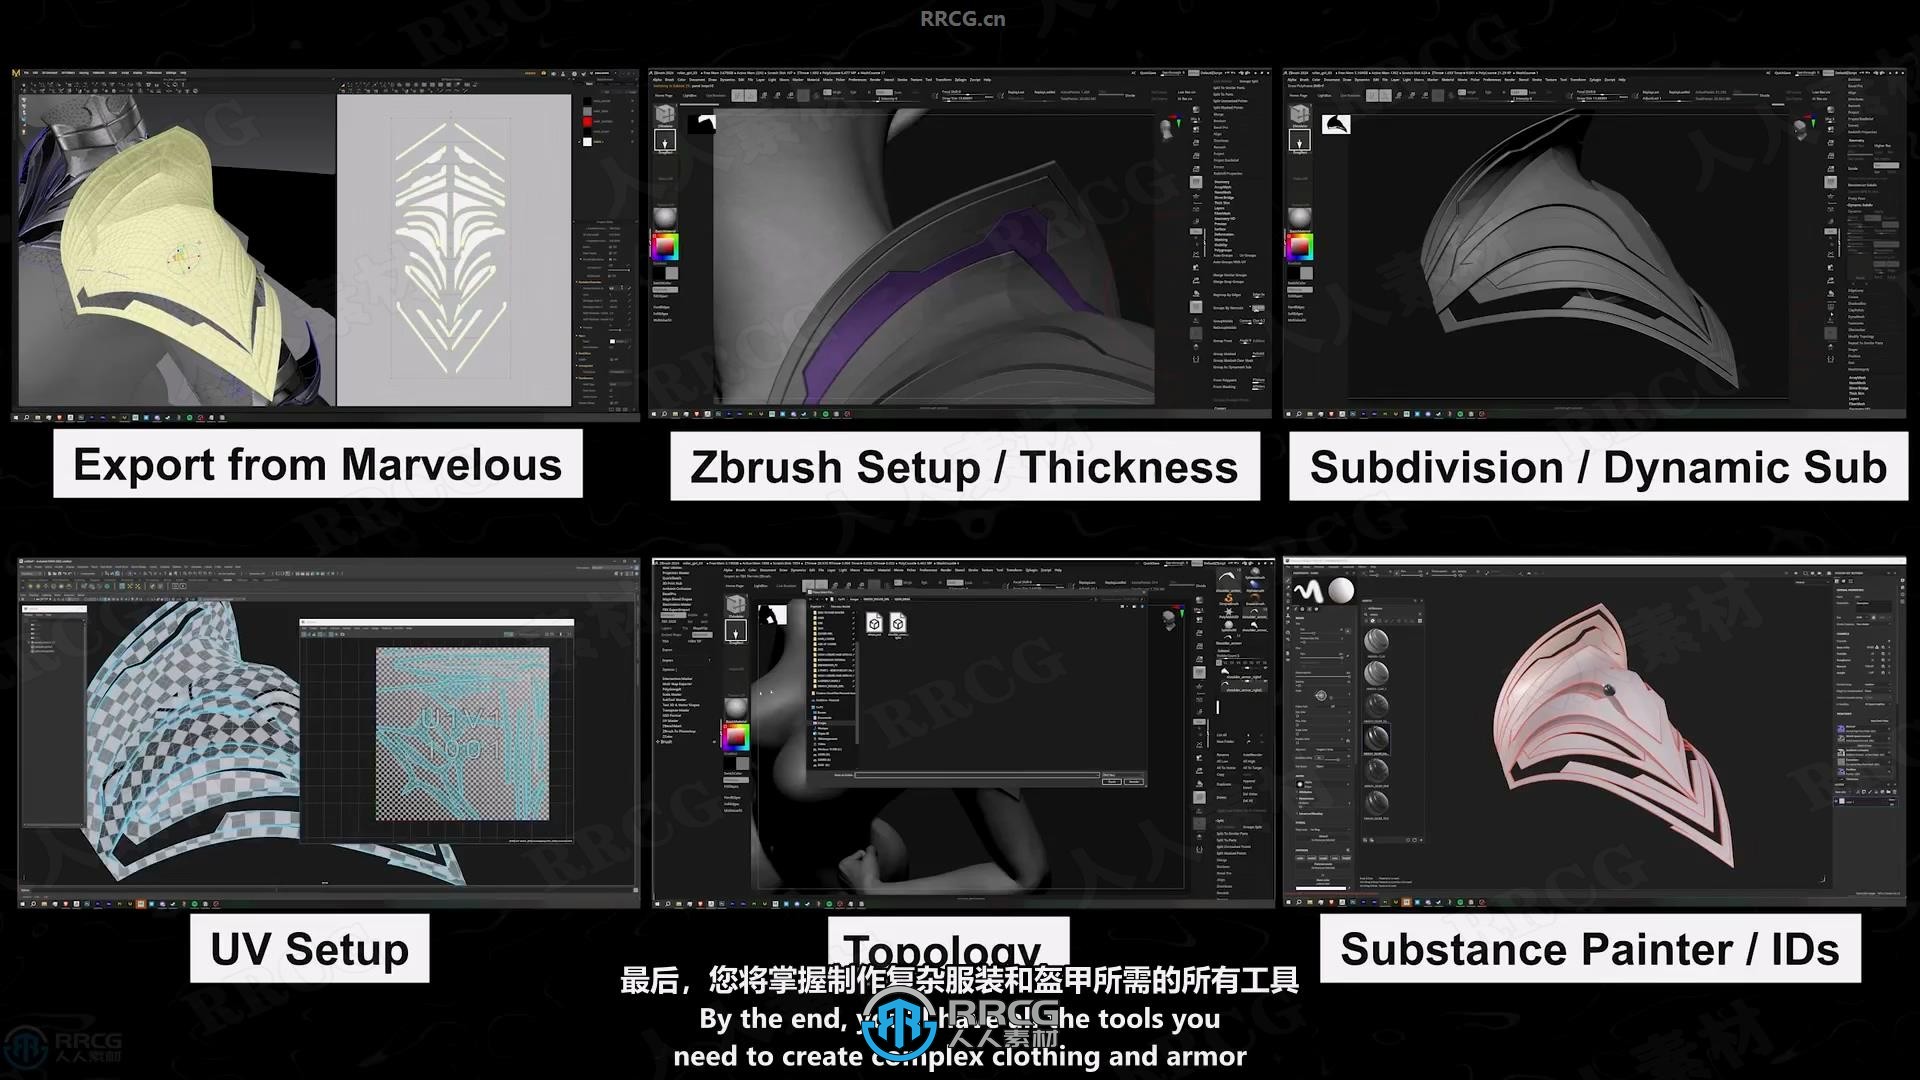Click the Open button in Topology file dialog
1920x1080 pixels.
coord(1112,782)
